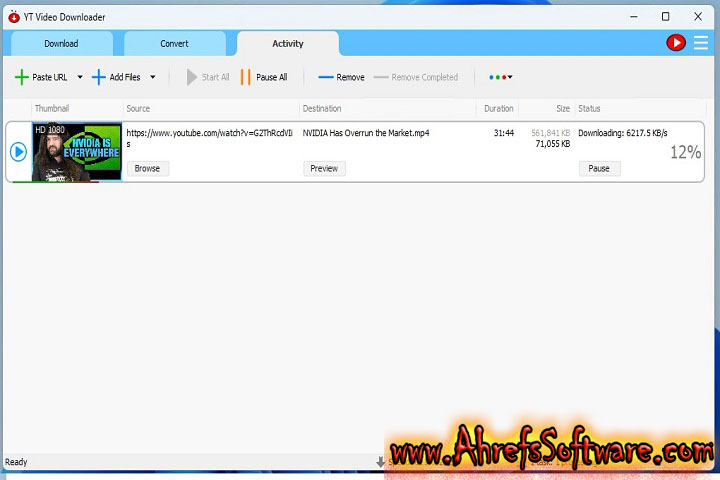Click the NVIDIA IS EVERYWHERE thumbnail
This screenshot has height=480, width=720.
tap(77, 152)
